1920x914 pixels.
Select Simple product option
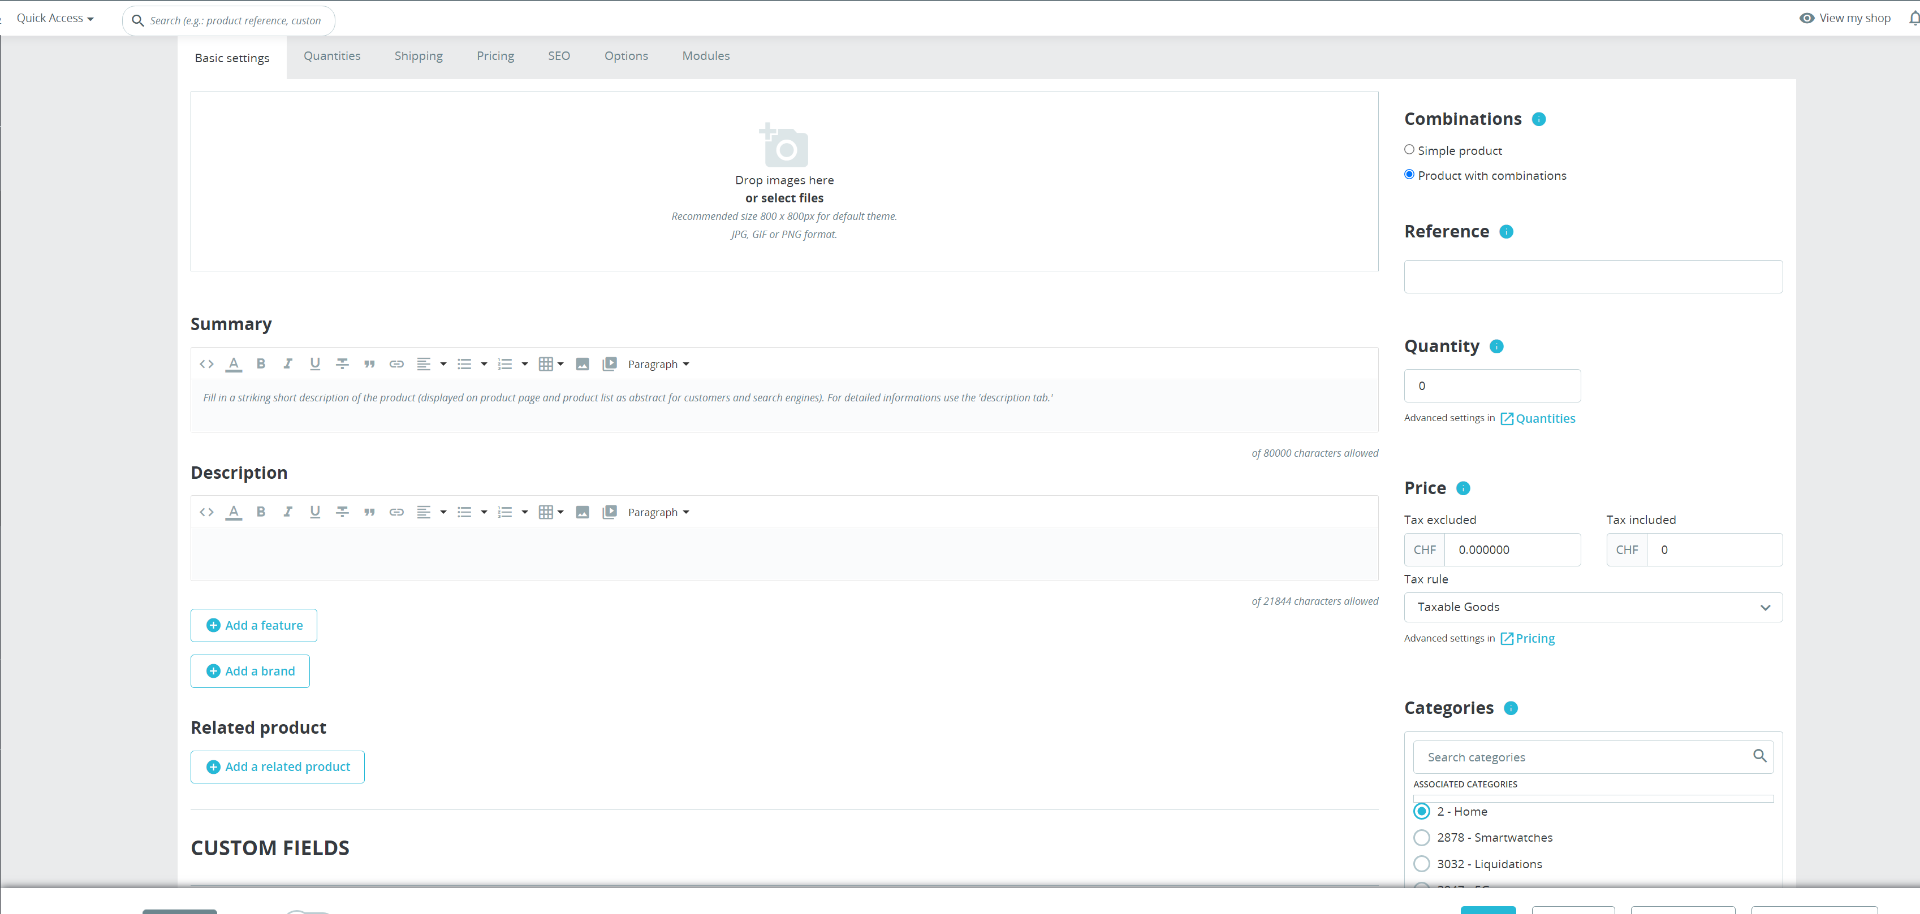(1409, 150)
